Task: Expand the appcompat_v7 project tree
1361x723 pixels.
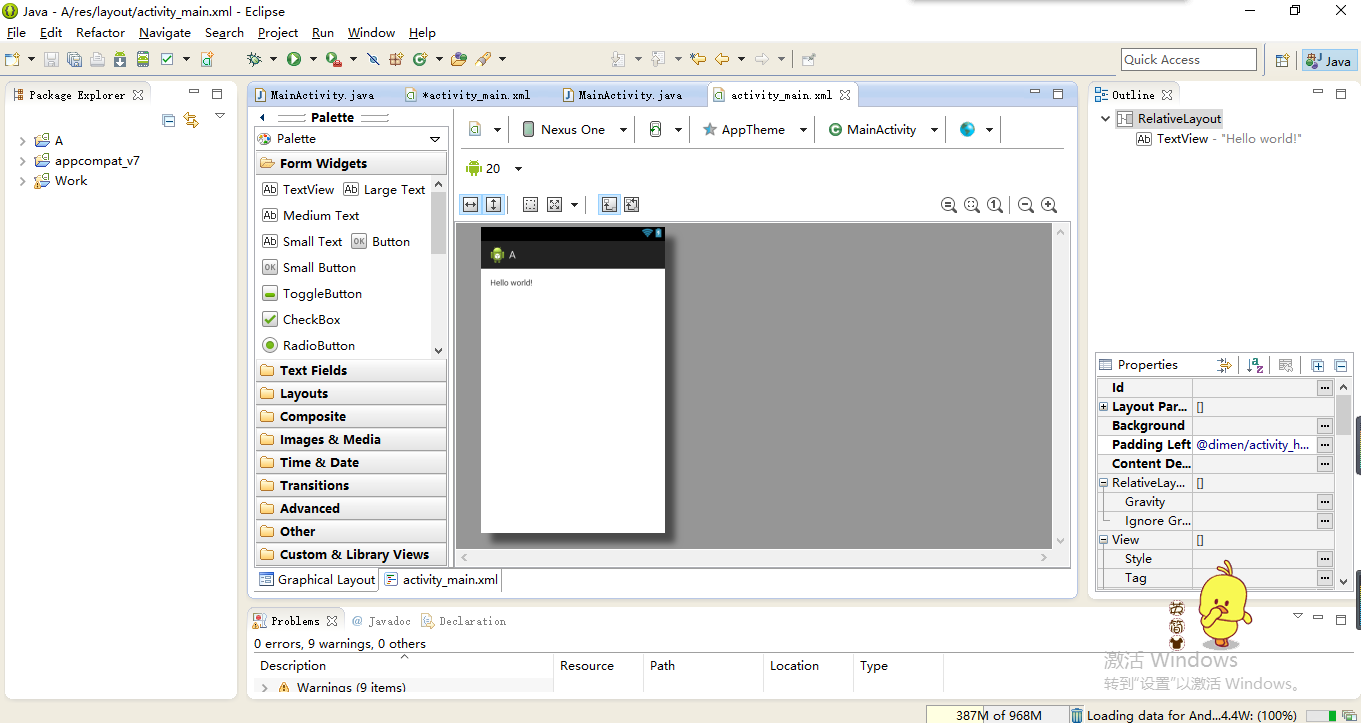Action: 23,161
